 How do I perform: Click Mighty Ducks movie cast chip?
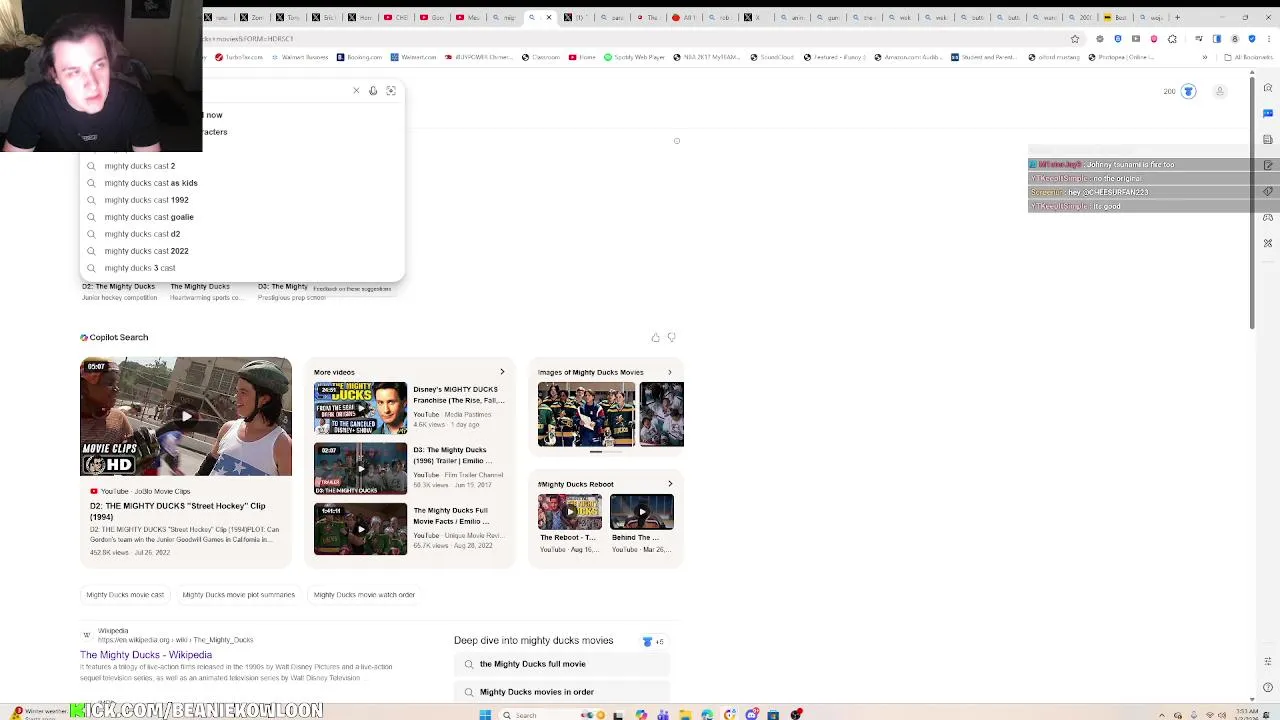pos(125,595)
